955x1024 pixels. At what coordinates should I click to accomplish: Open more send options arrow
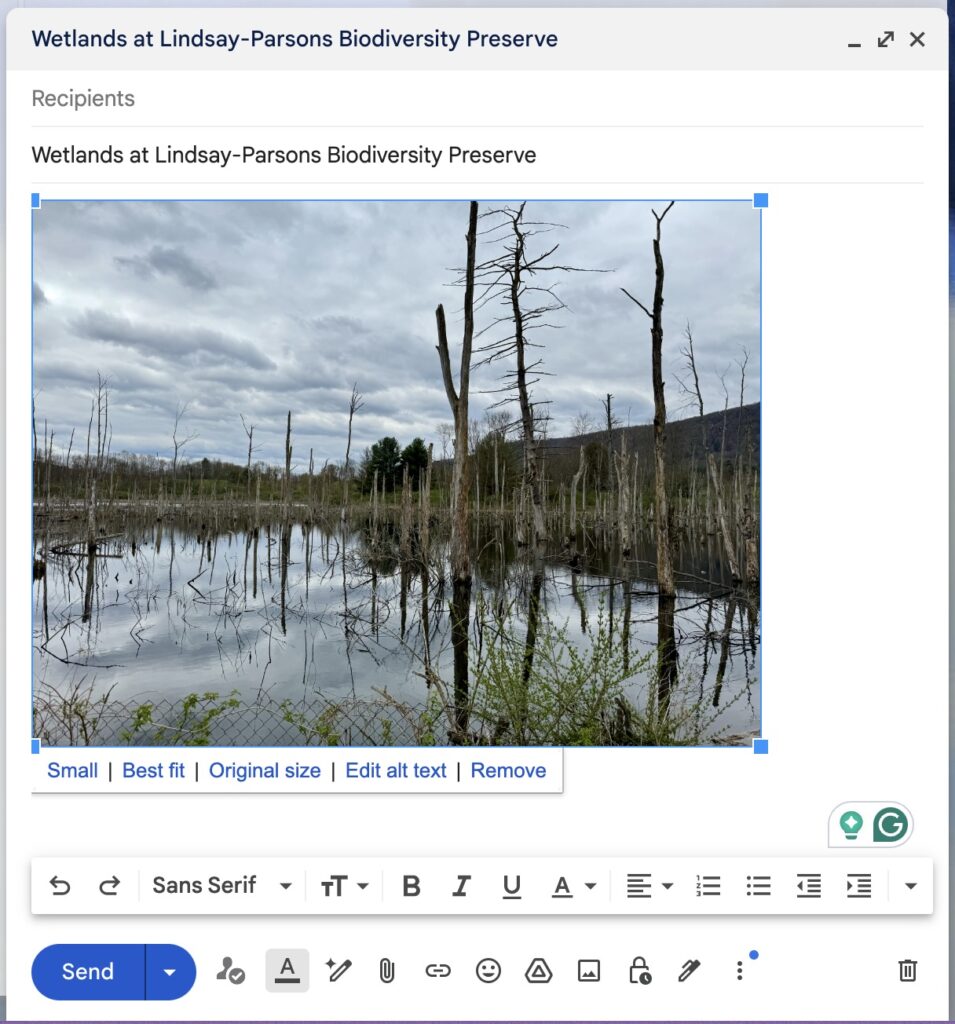[x=170, y=972]
